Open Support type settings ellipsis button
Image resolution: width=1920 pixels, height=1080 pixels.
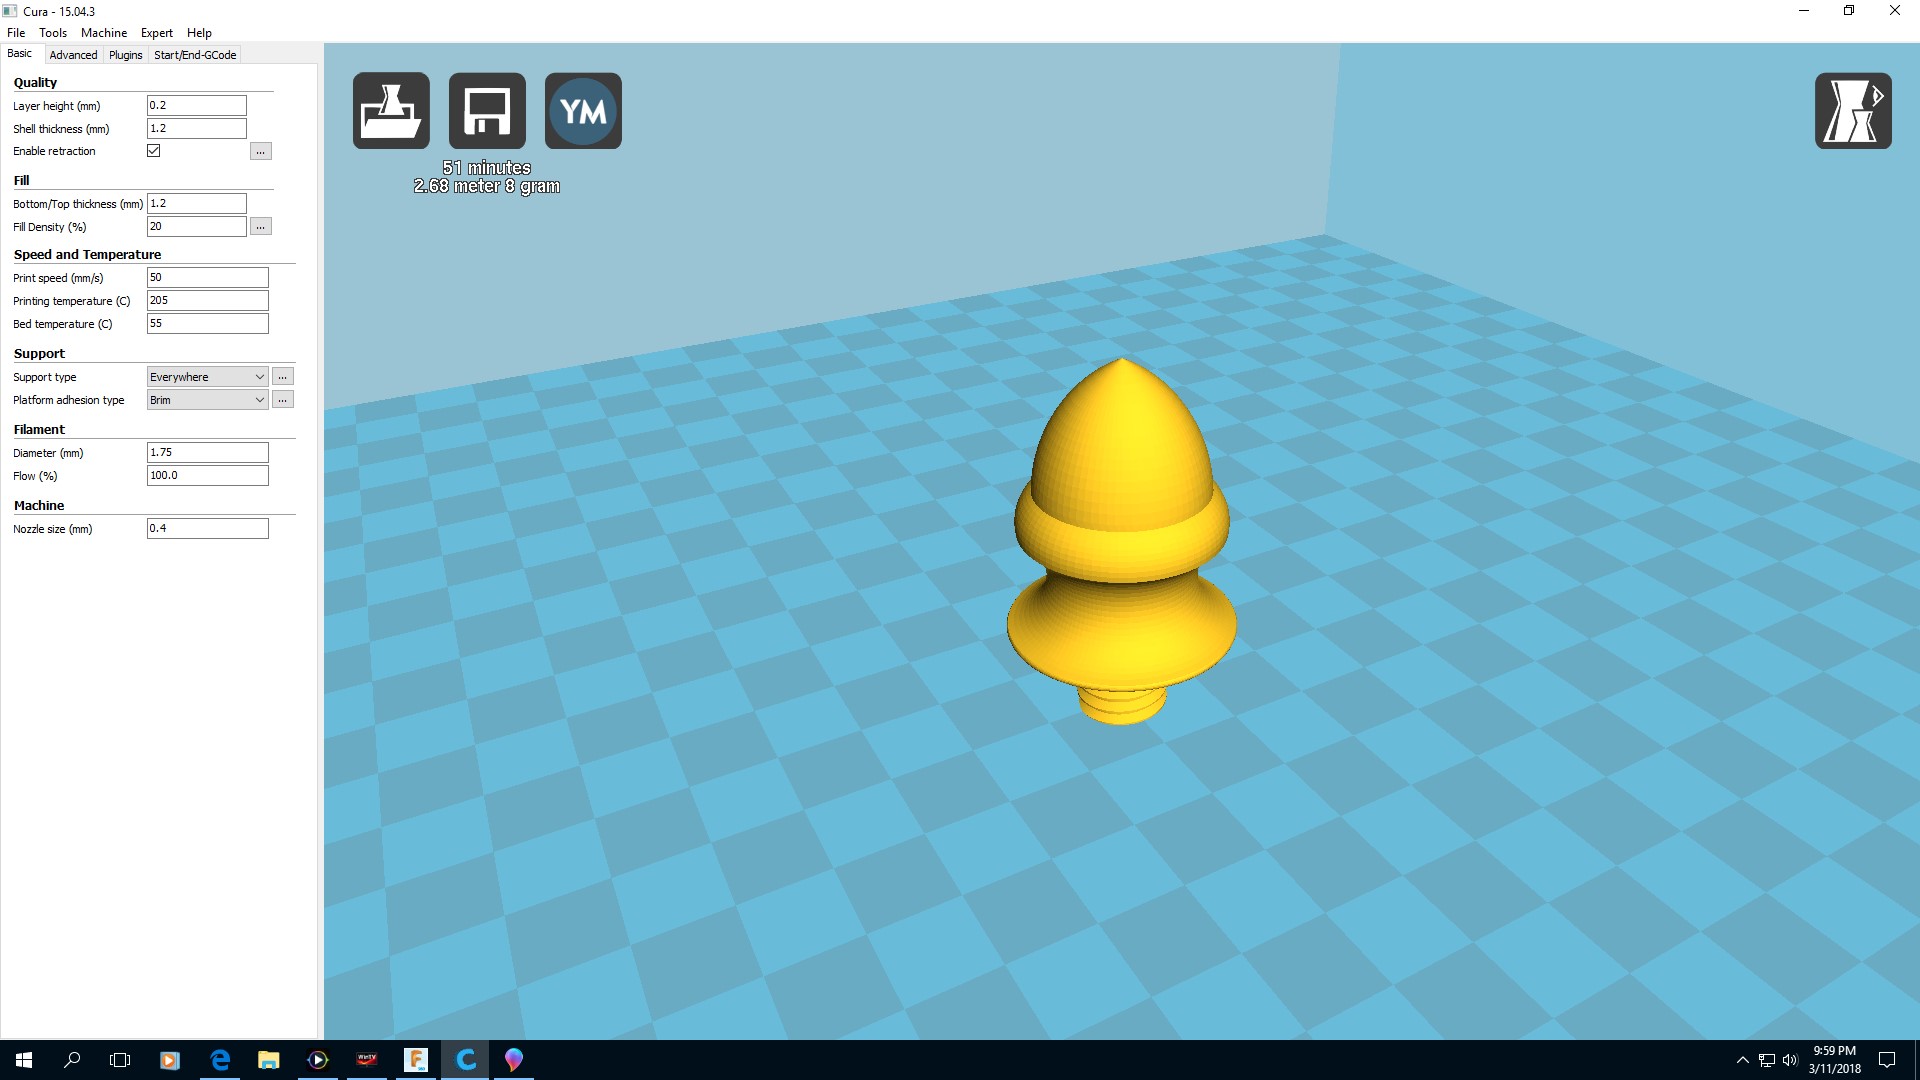click(283, 377)
